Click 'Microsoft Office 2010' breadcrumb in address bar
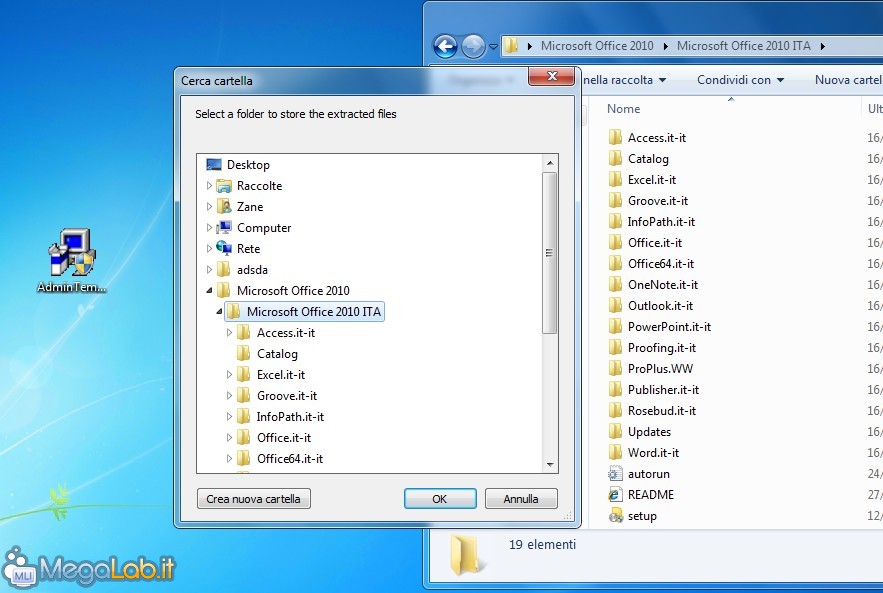The image size is (883, 593). click(x=597, y=46)
